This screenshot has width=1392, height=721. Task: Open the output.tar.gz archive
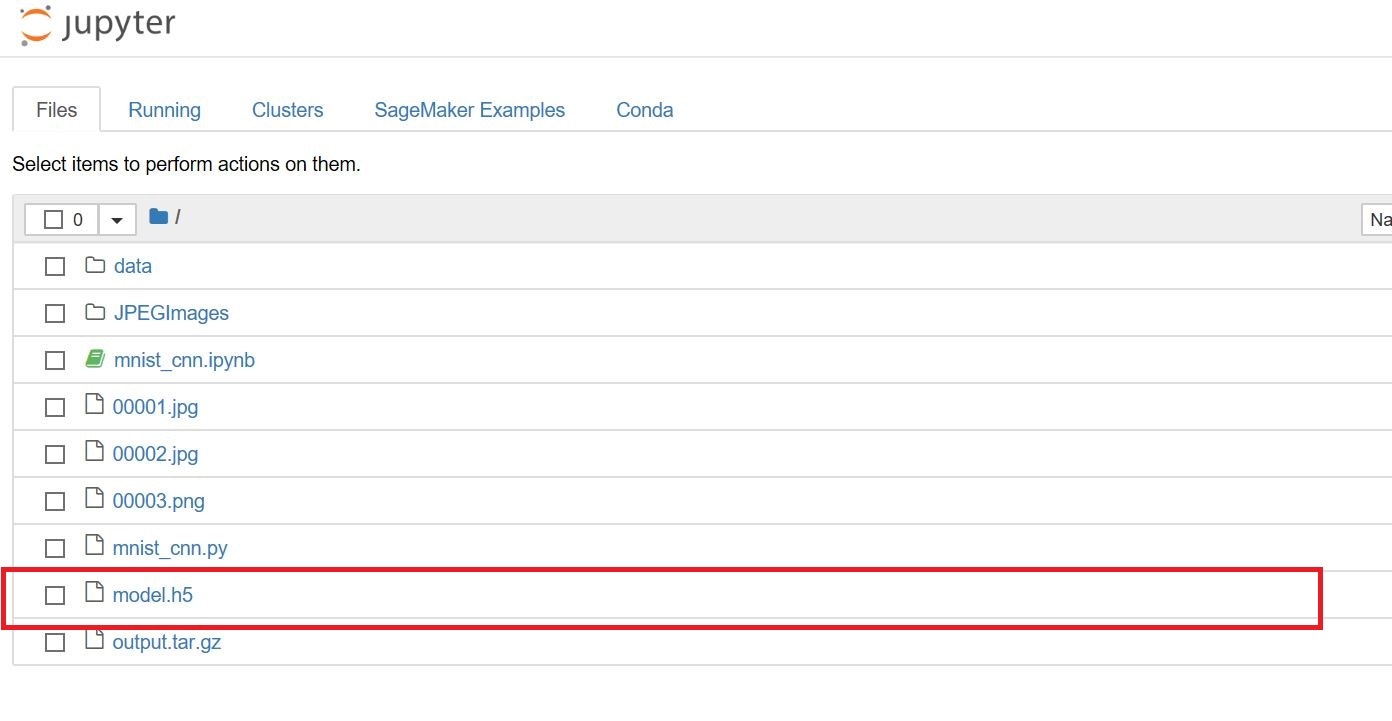point(166,642)
